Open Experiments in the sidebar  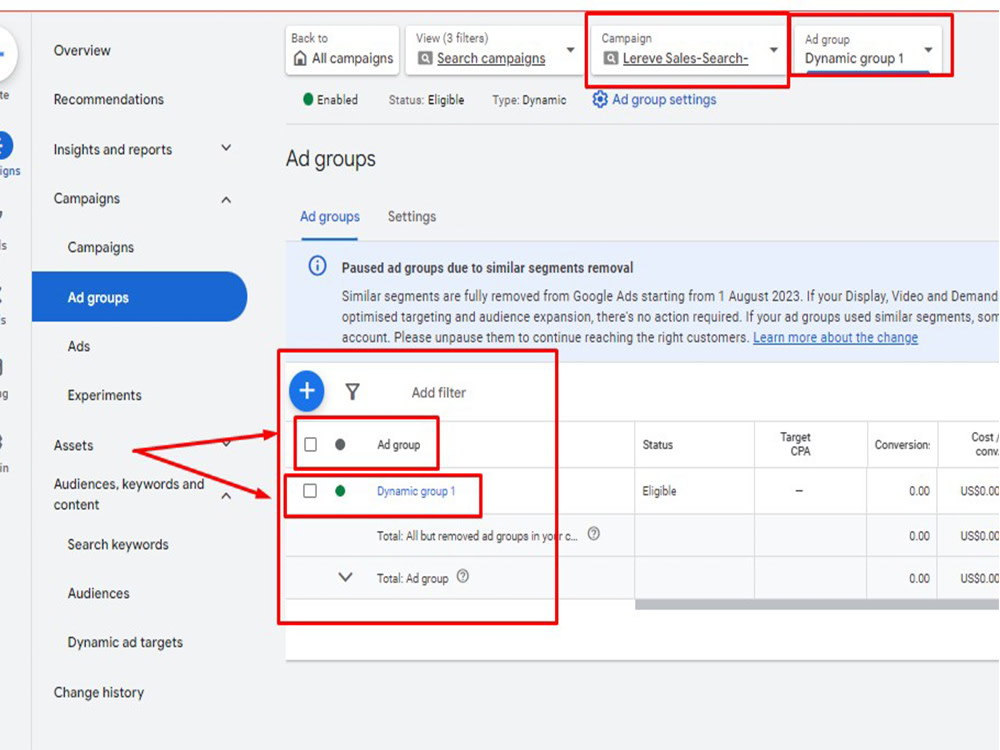pyautogui.click(x=105, y=395)
